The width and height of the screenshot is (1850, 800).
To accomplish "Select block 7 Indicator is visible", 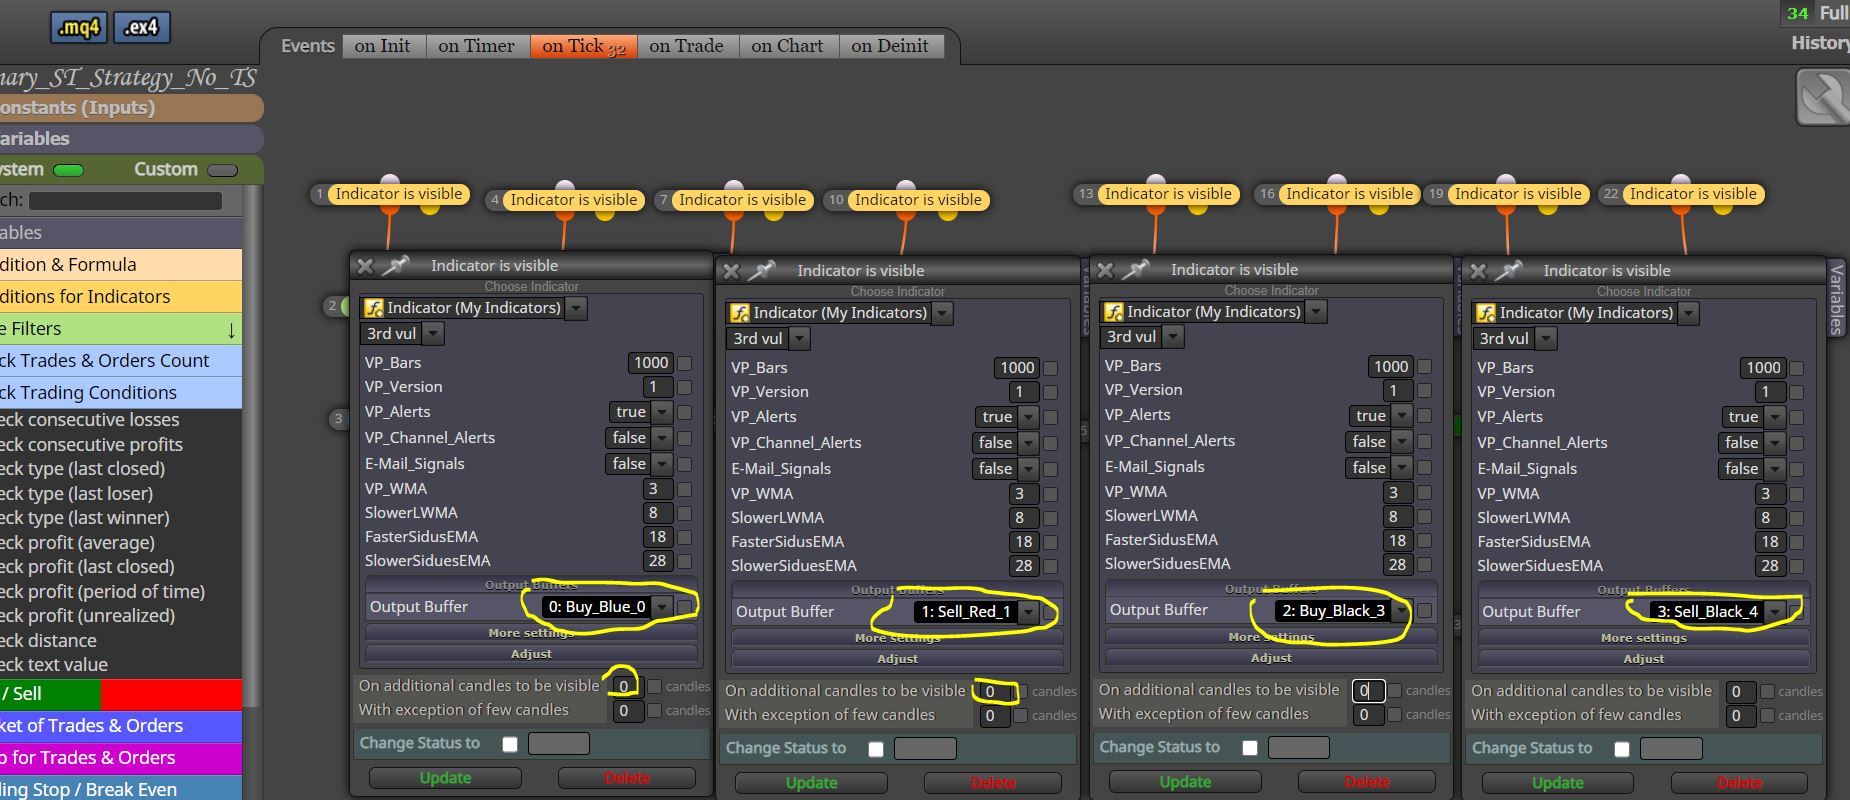I will 742,200.
